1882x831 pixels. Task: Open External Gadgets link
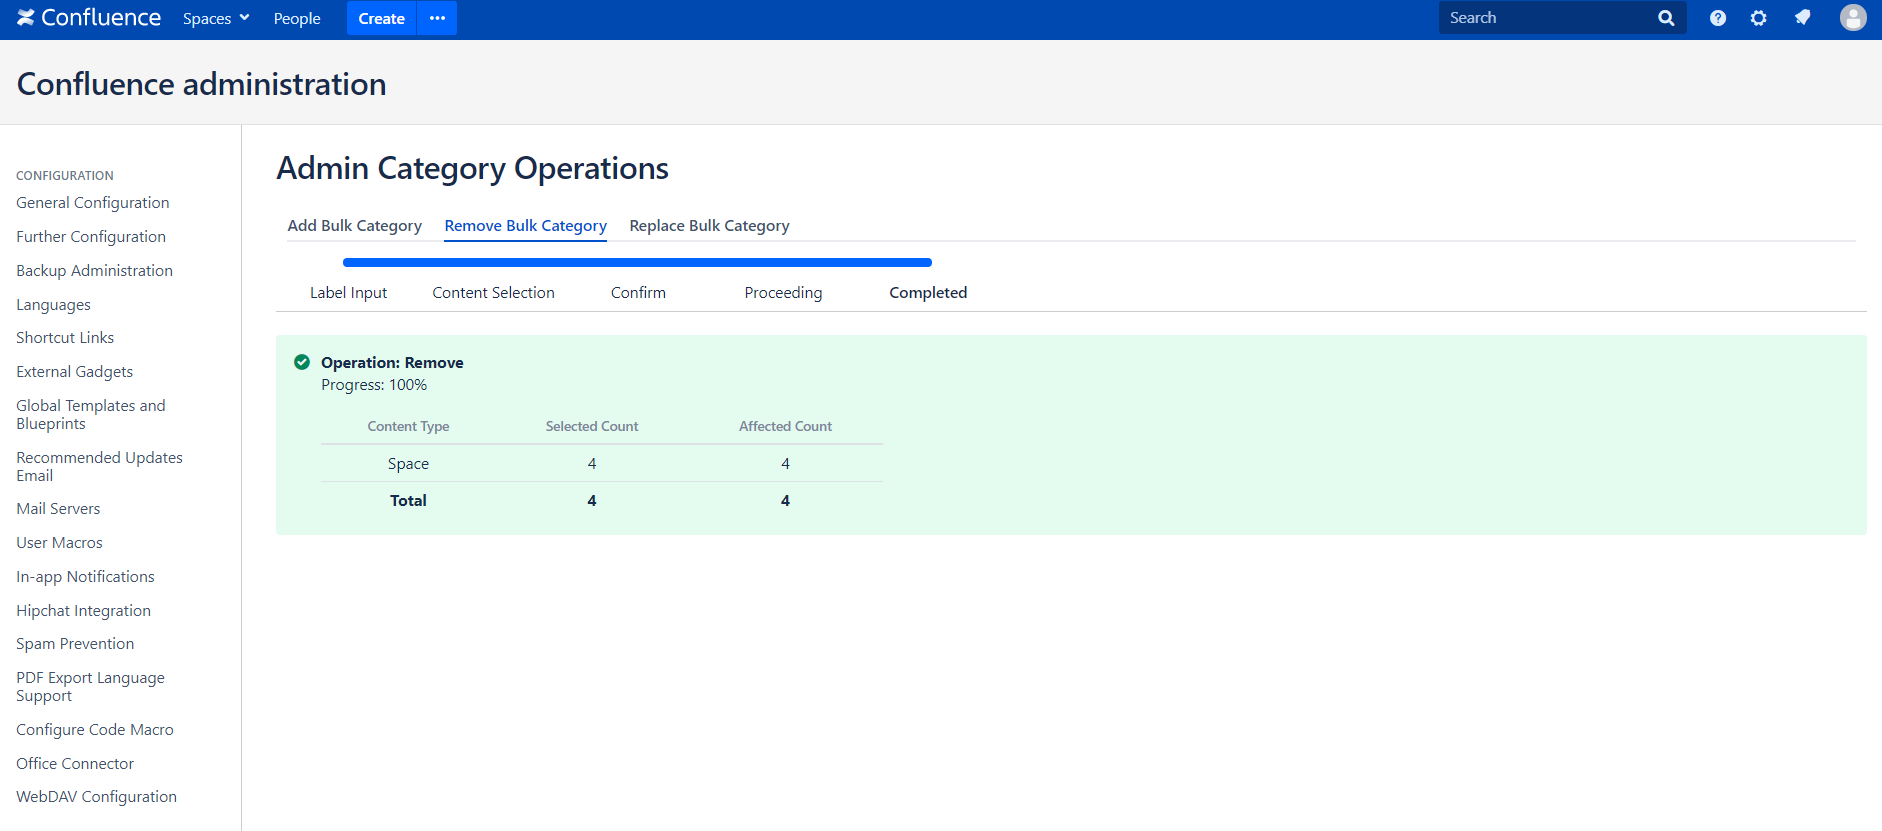[74, 372]
